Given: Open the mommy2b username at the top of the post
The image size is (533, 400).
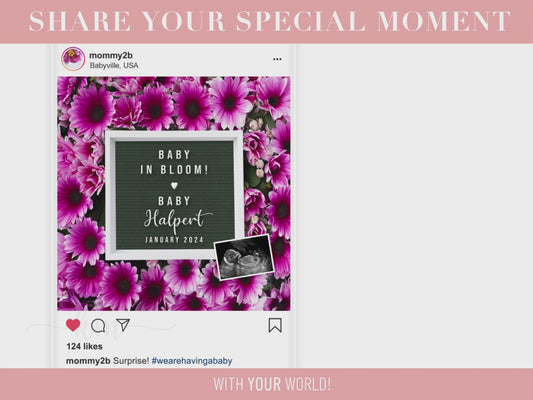Looking at the screenshot, I should (111, 55).
